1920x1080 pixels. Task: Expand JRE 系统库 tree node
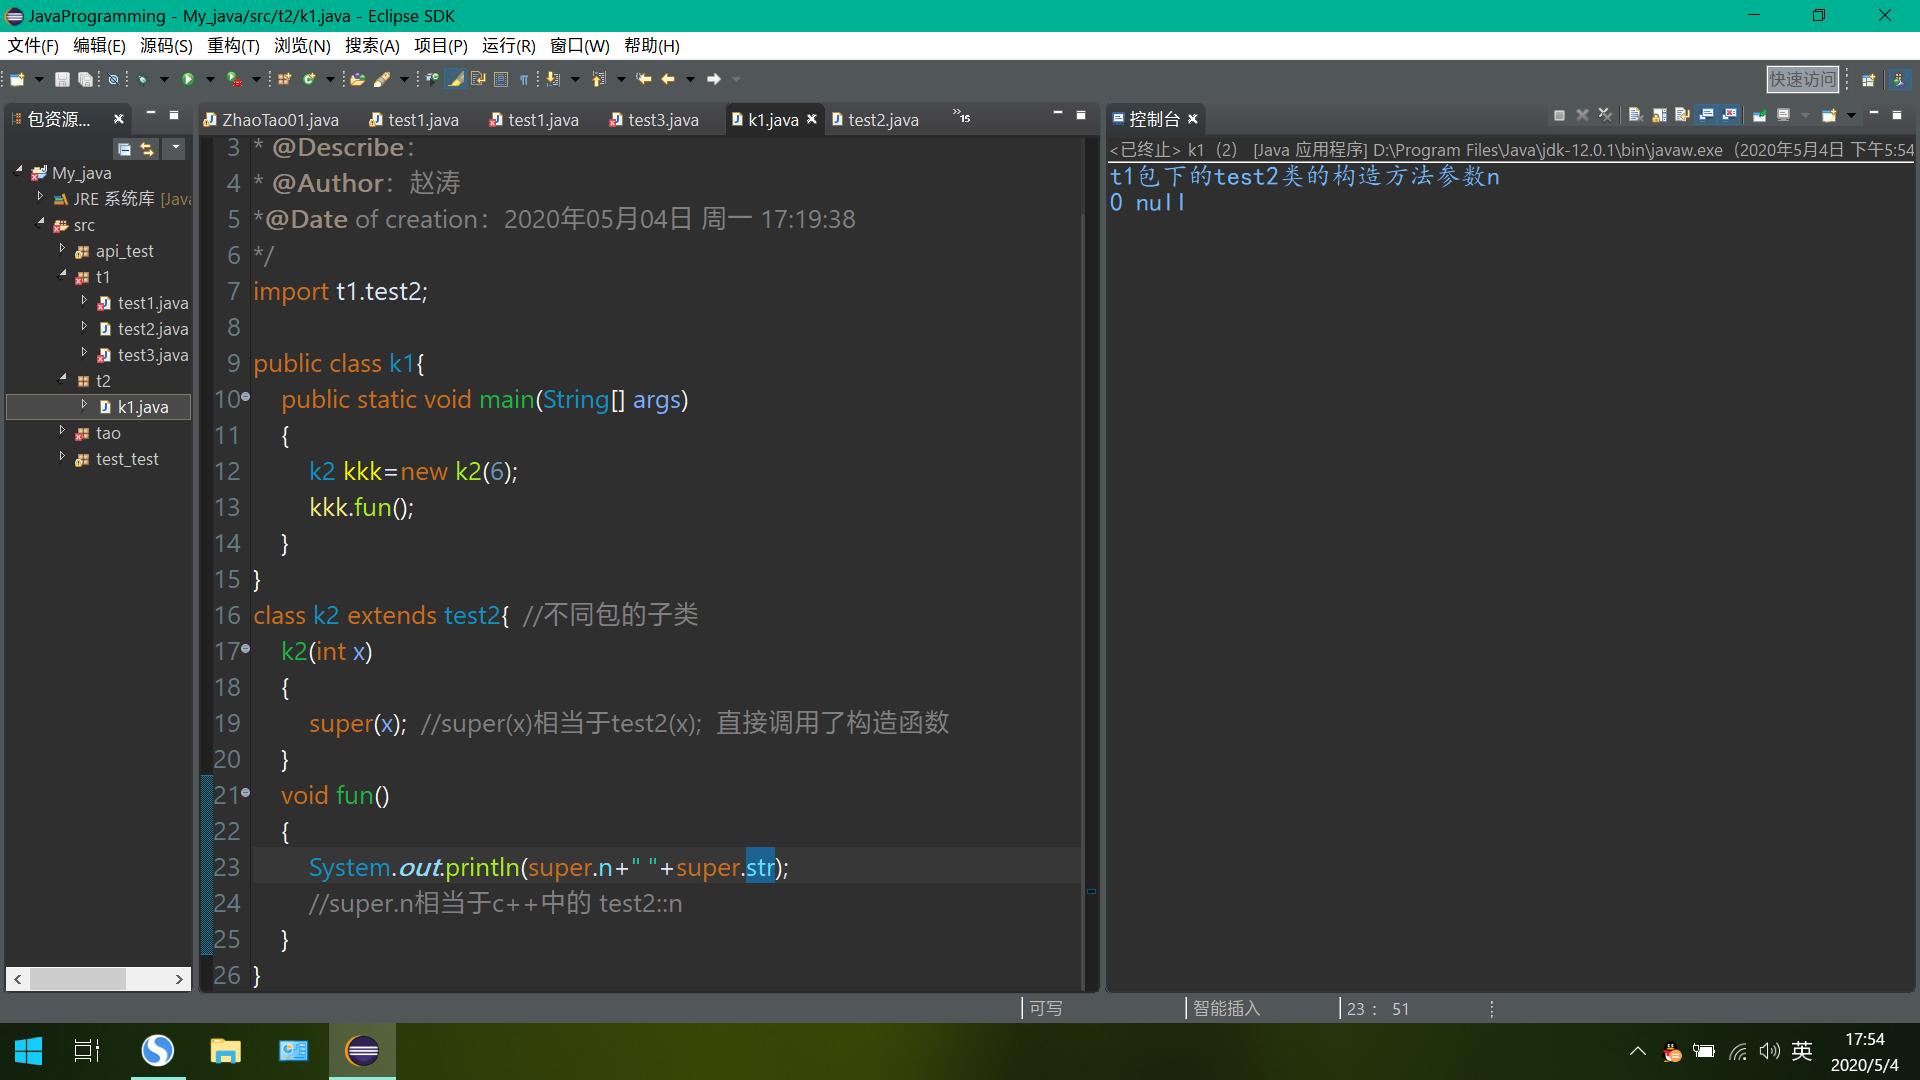(x=40, y=198)
